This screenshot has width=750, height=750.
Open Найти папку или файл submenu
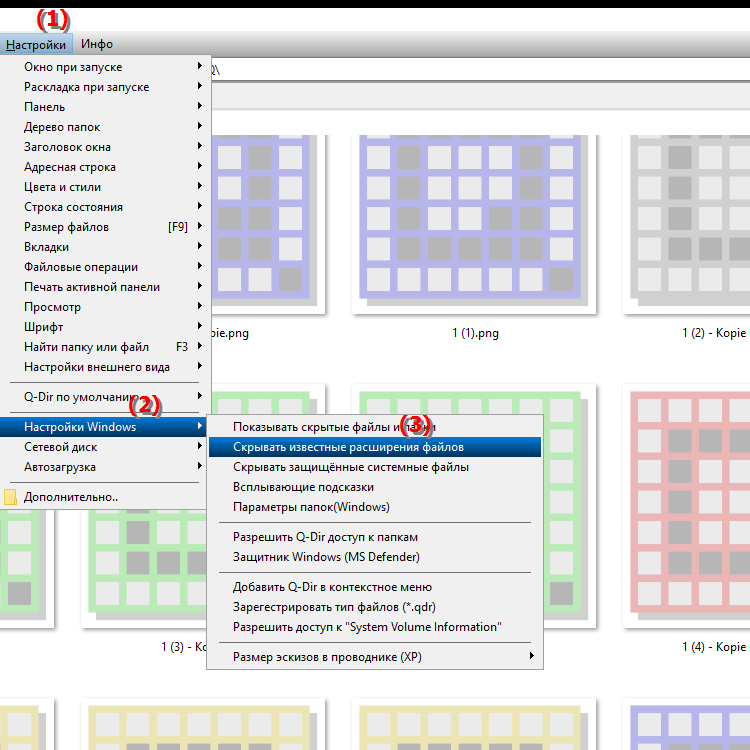pyautogui.click(x=105, y=347)
